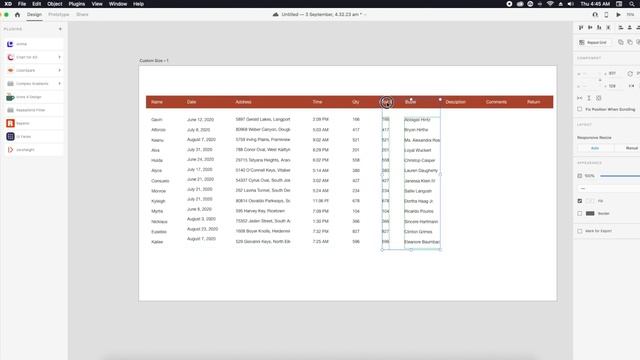Viewport: 640px width, 360px height.
Task: Open the mobile device preview icon
Action: pos(606,15)
